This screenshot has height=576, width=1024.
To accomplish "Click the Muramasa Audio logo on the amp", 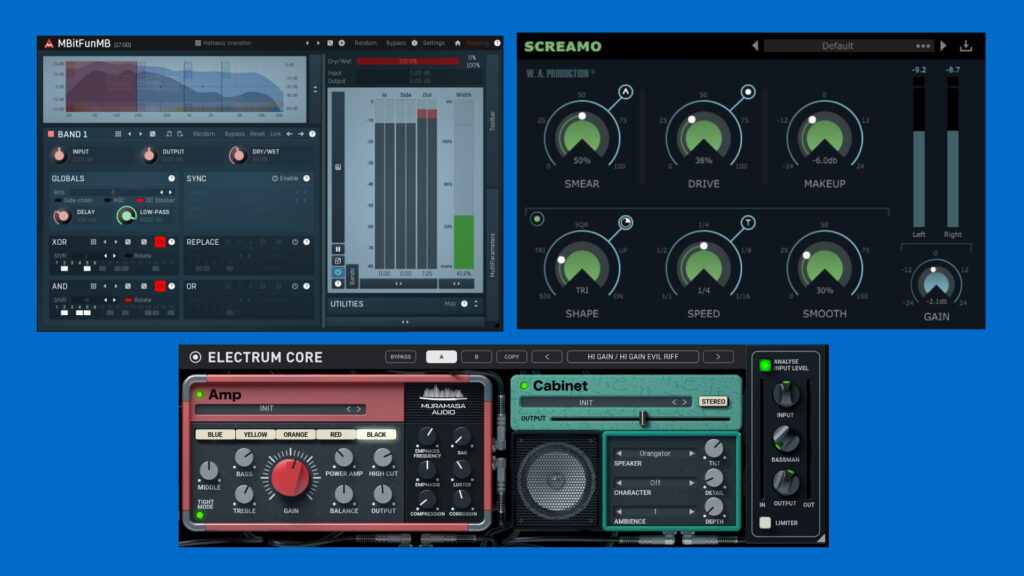I will (x=443, y=399).
